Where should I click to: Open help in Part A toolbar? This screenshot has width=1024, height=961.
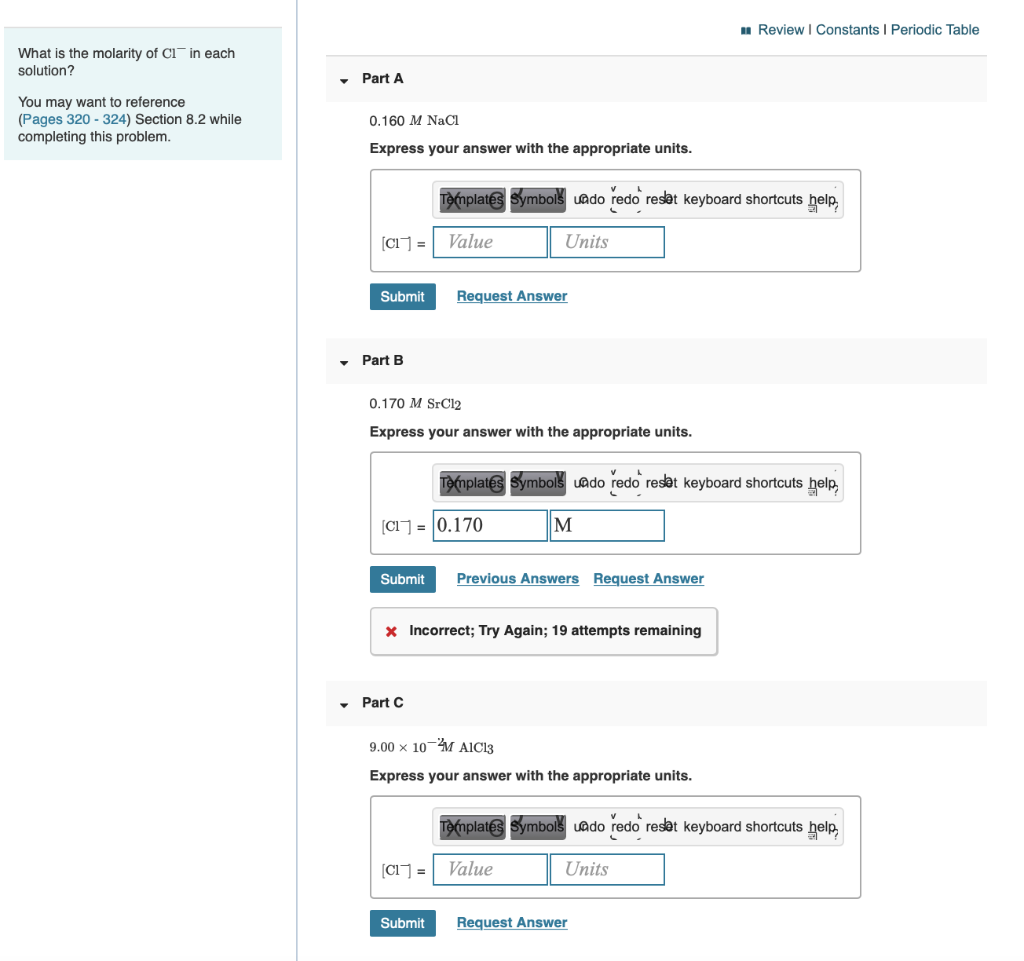coord(822,199)
